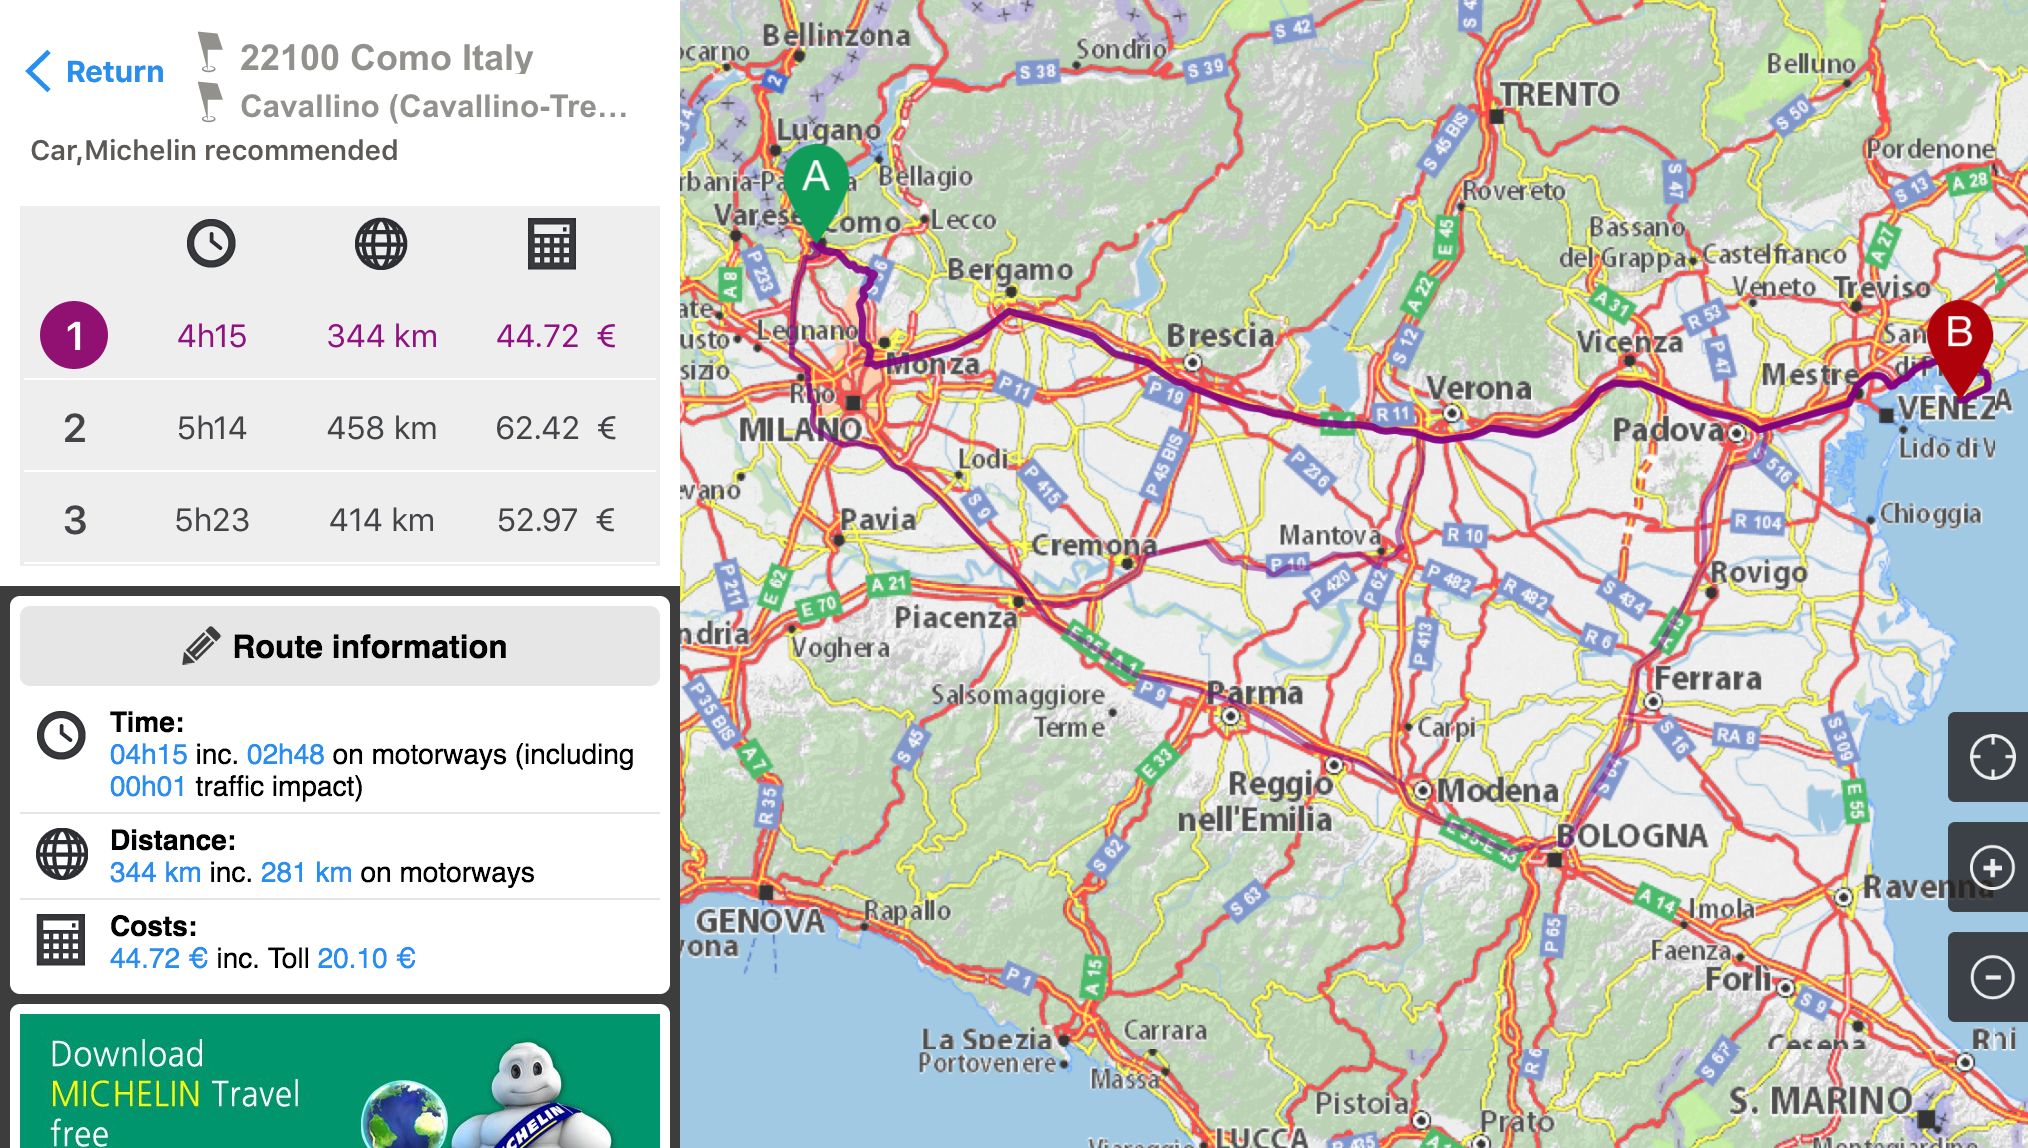Open the Download MICHELIN Travel banner
Viewport: 2028px width, 1148px height.
tap(340, 1082)
